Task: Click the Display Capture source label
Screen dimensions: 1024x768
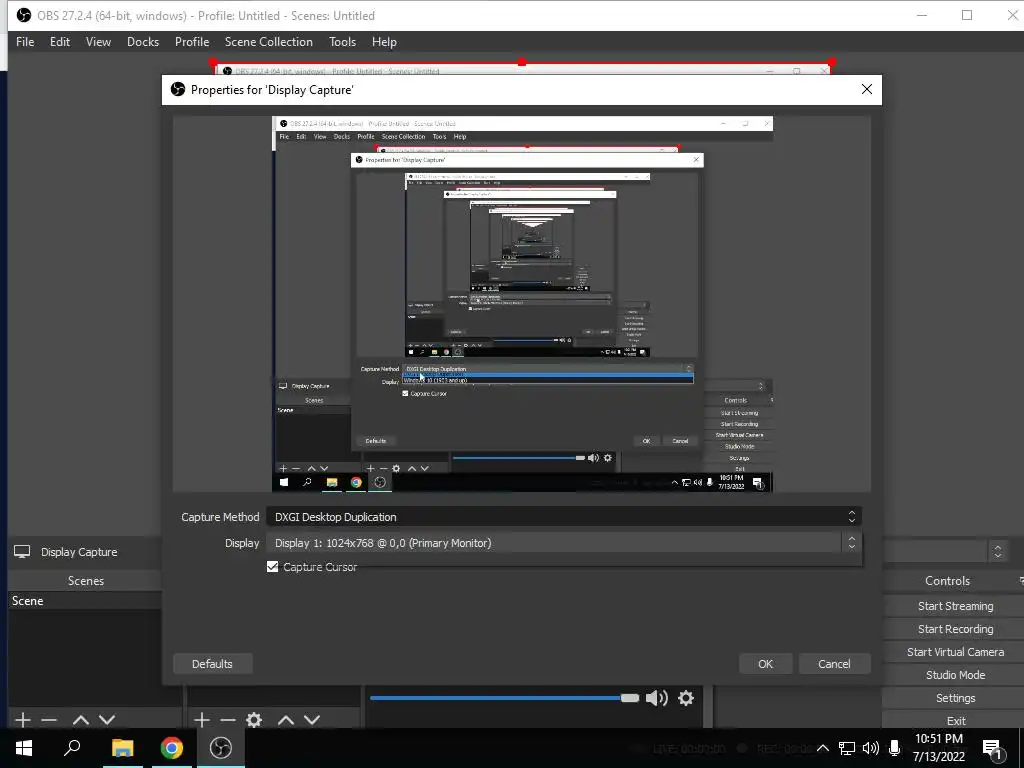Action: [x=79, y=552]
